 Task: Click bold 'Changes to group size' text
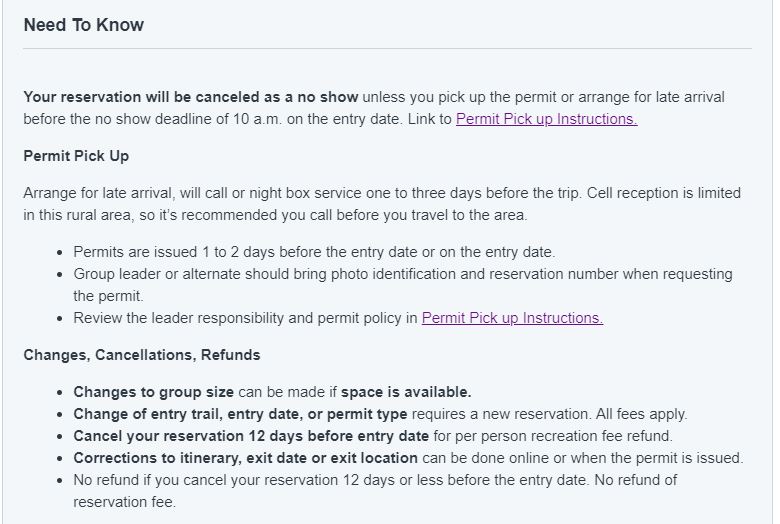(x=154, y=392)
